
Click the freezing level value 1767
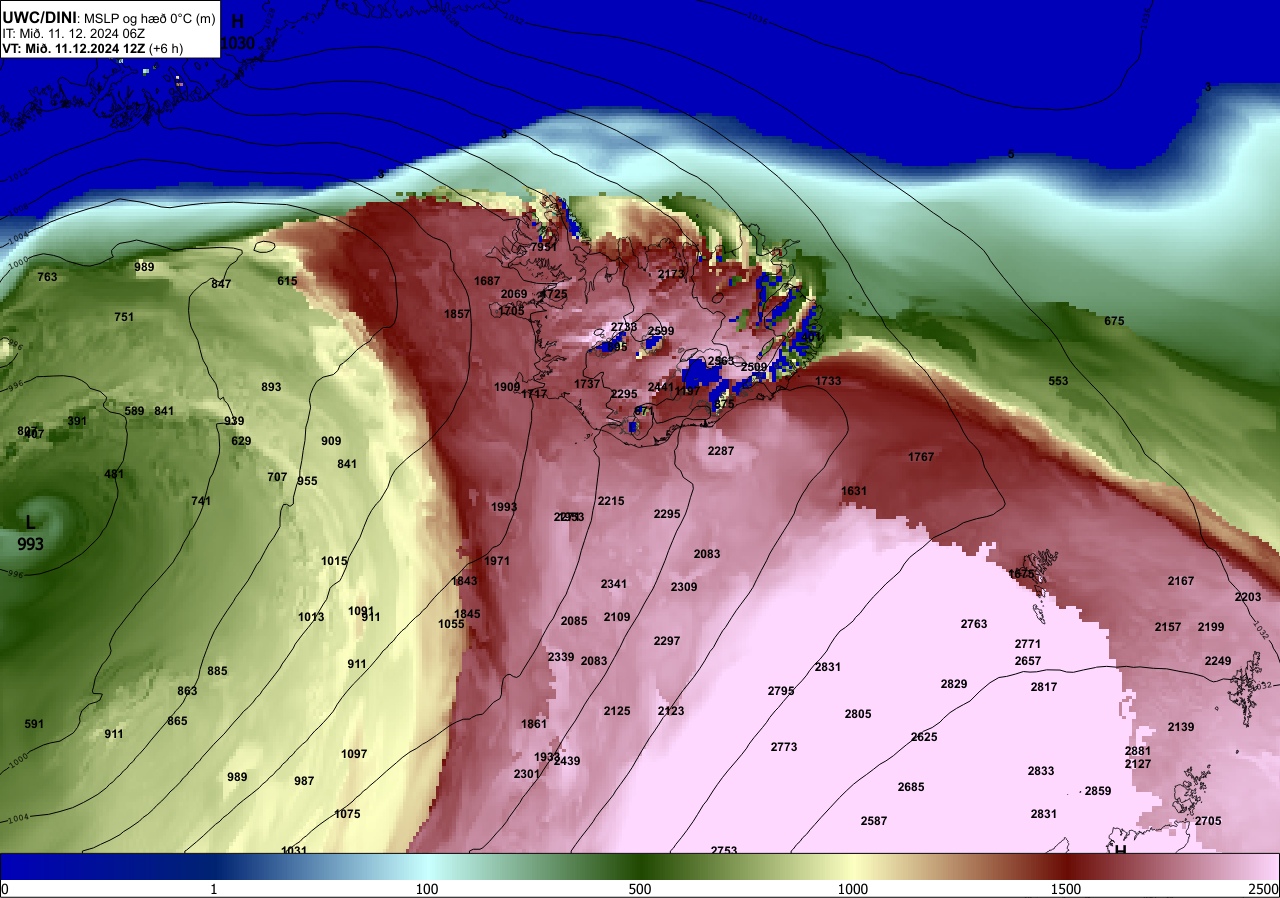pos(921,457)
